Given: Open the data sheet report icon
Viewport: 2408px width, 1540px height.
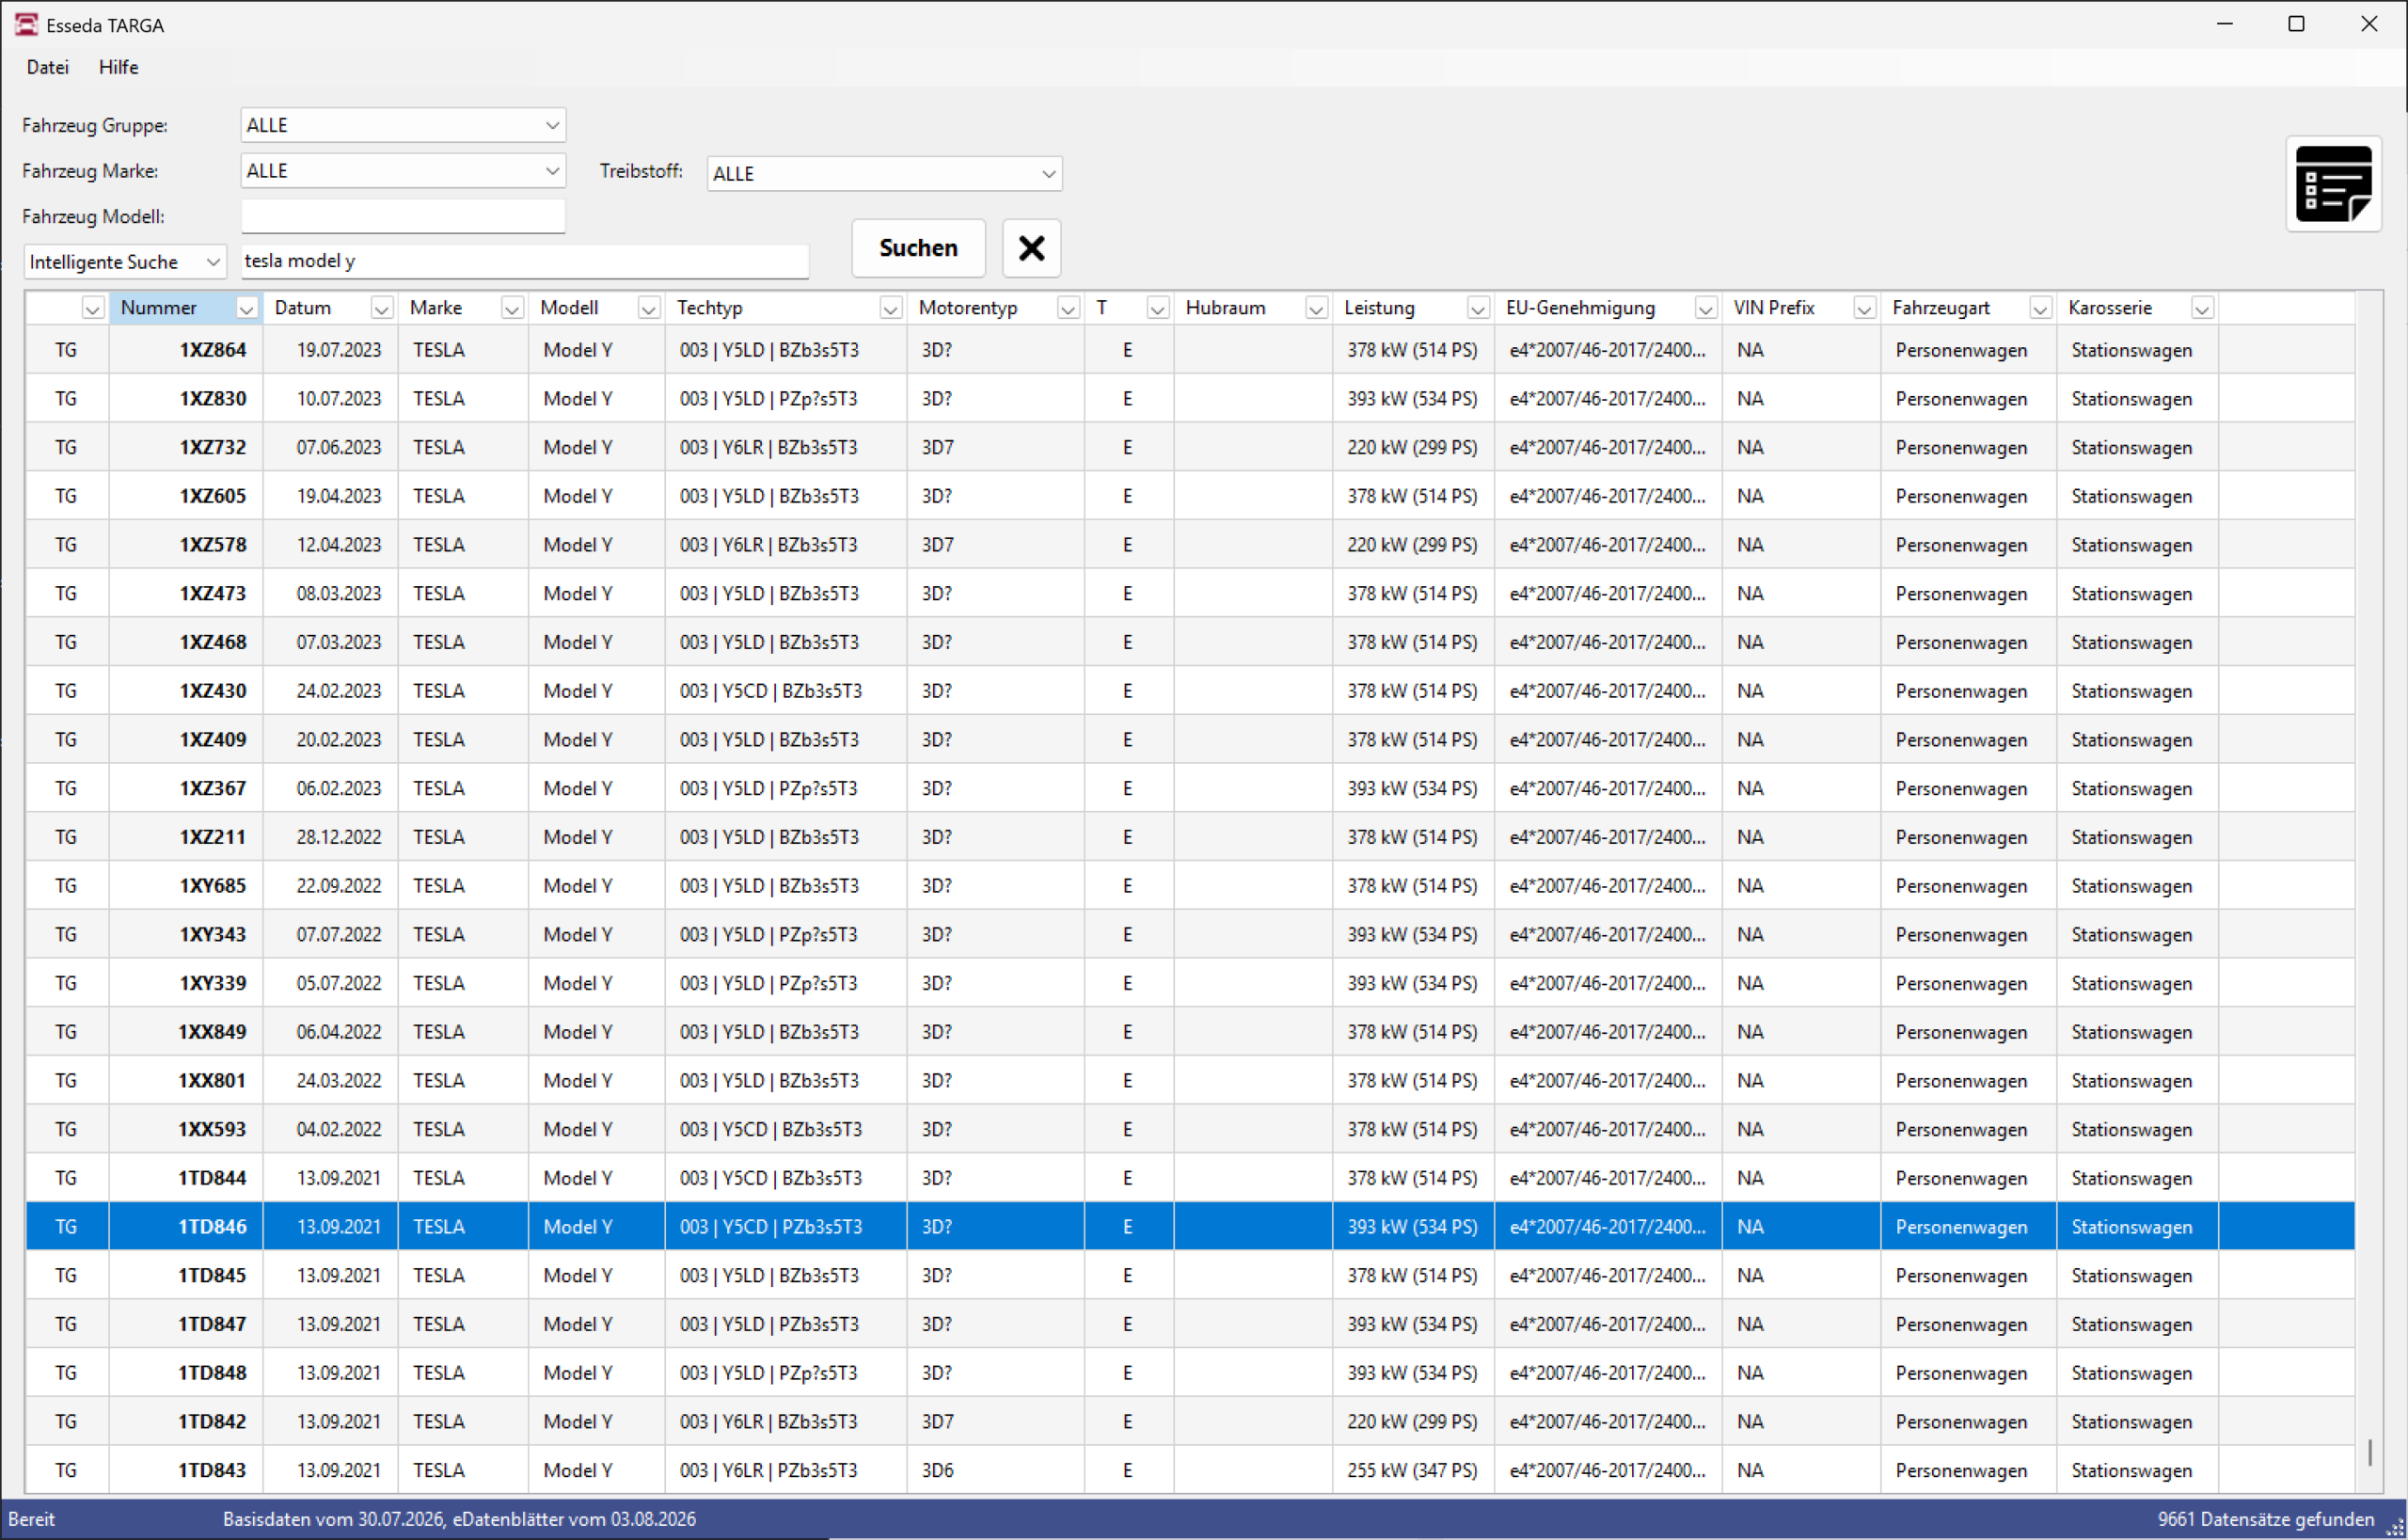Looking at the screenshot, I should 2333,184.
